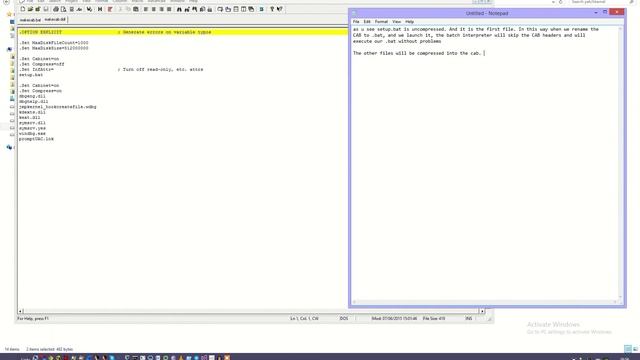The height and width of the screenshot is (360, 640).
Task: Click the editor horizontal scrollbar right arrow
Action: (x=482, y=311)
